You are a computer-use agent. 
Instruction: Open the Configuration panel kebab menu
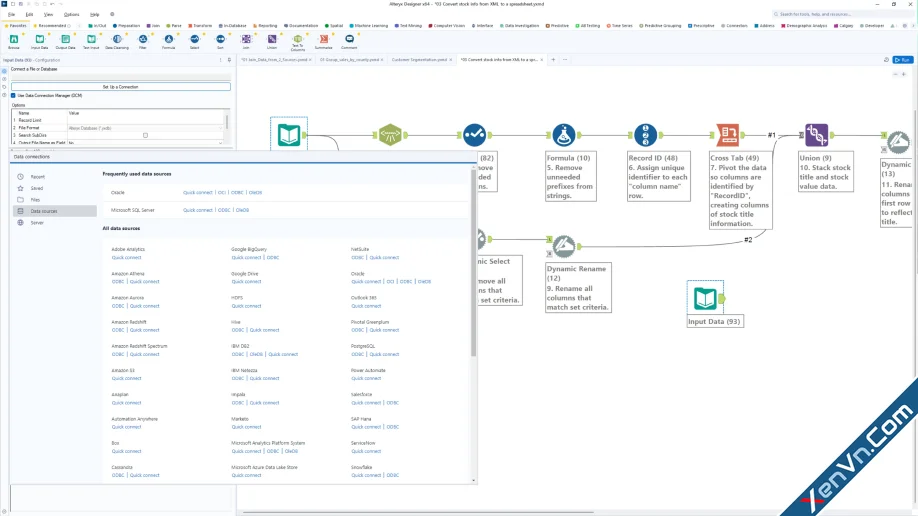point(221,60)
